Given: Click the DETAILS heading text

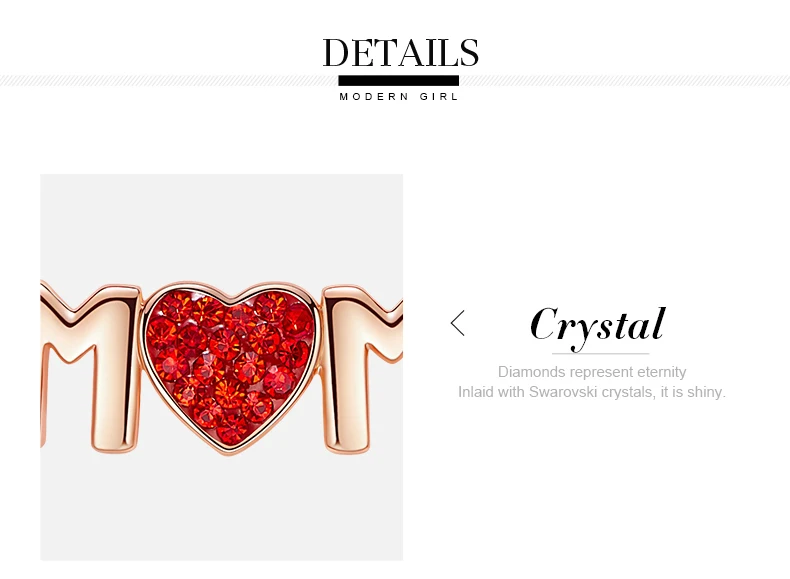Looking at the screenshot, I should pos(401,52).
